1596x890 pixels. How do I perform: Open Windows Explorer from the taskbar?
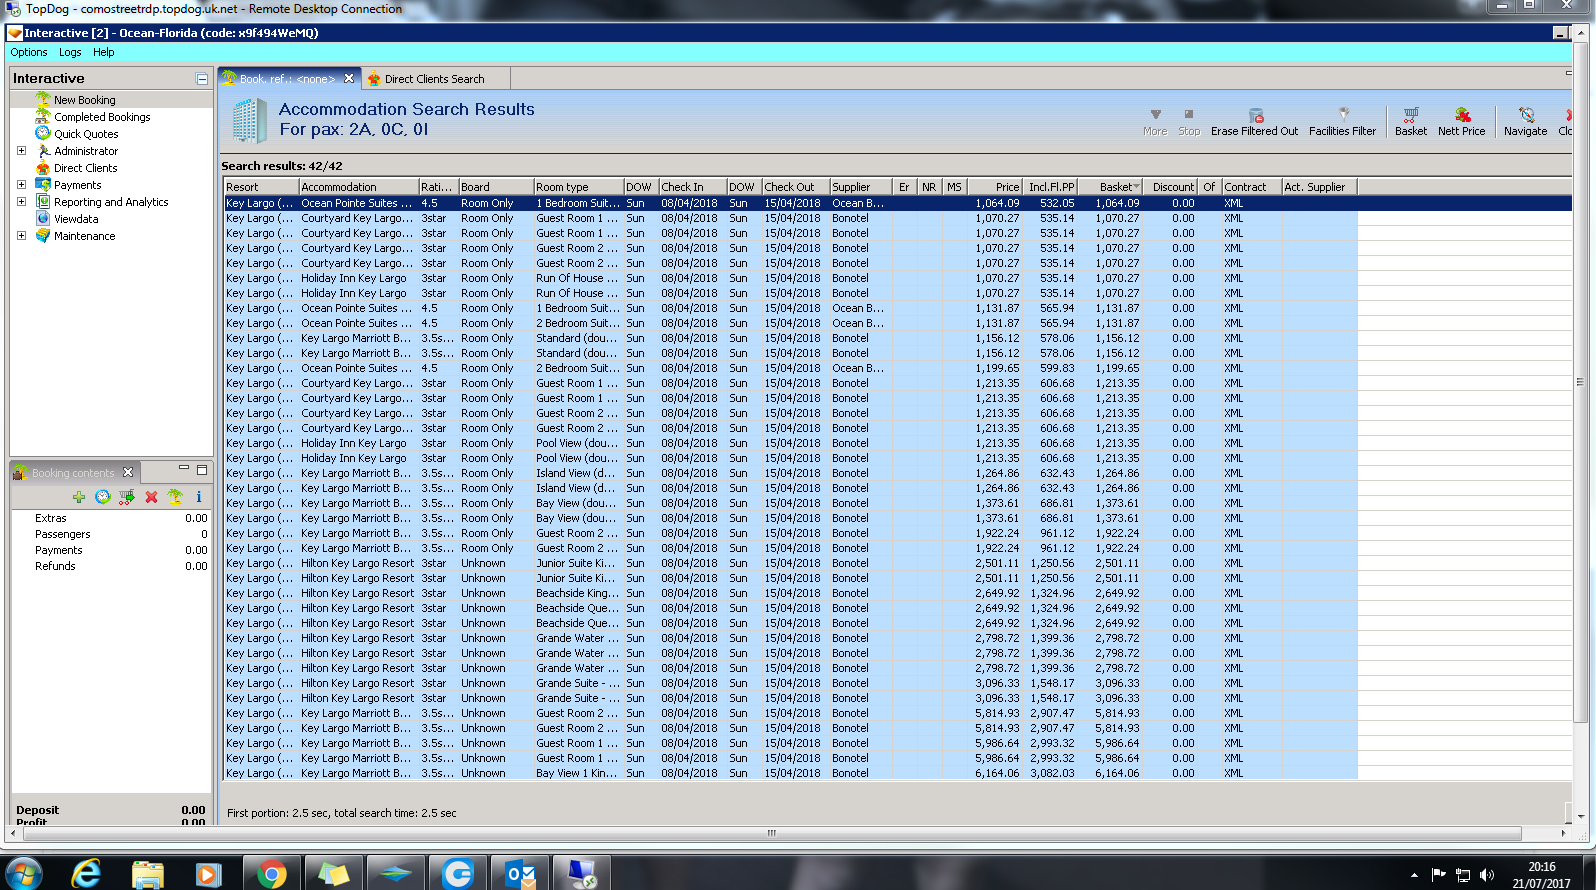pyautogui.click(x=147, y=873)
